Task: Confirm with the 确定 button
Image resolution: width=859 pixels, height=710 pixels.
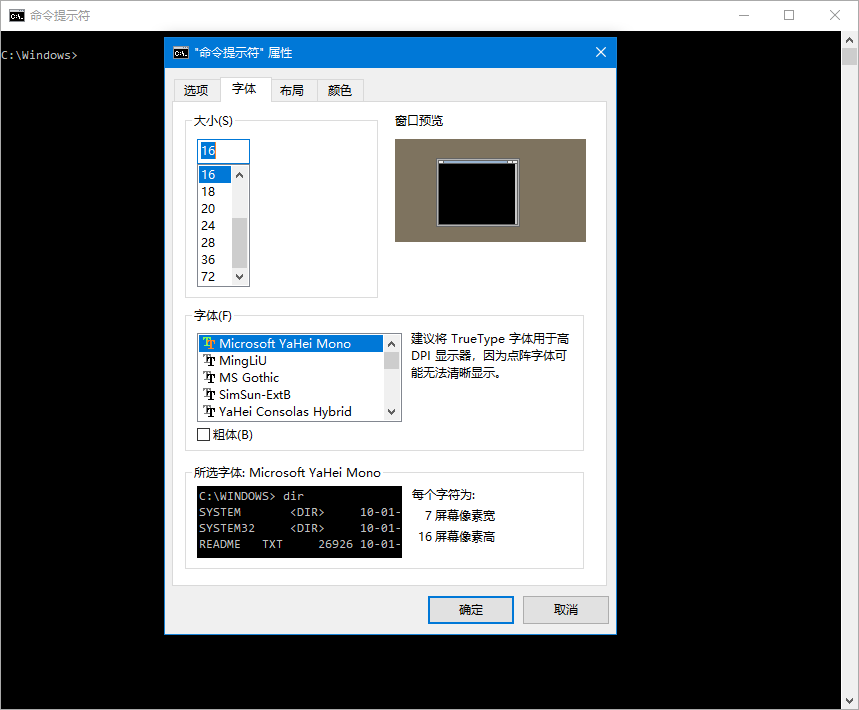Action: (471, 610)
